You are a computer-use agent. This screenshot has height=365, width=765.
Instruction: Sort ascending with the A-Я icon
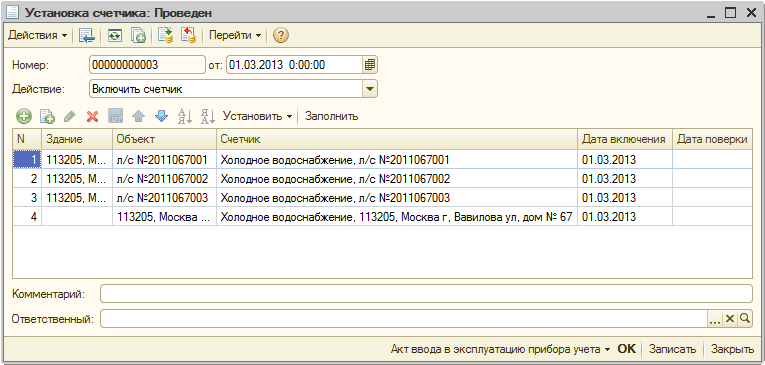tap(185, 116)
